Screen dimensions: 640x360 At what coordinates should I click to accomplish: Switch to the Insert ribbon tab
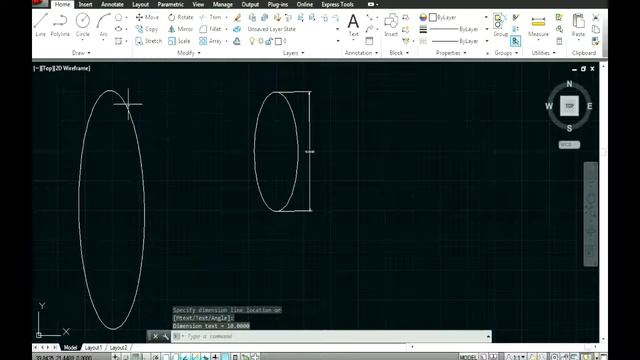(85, 4)
